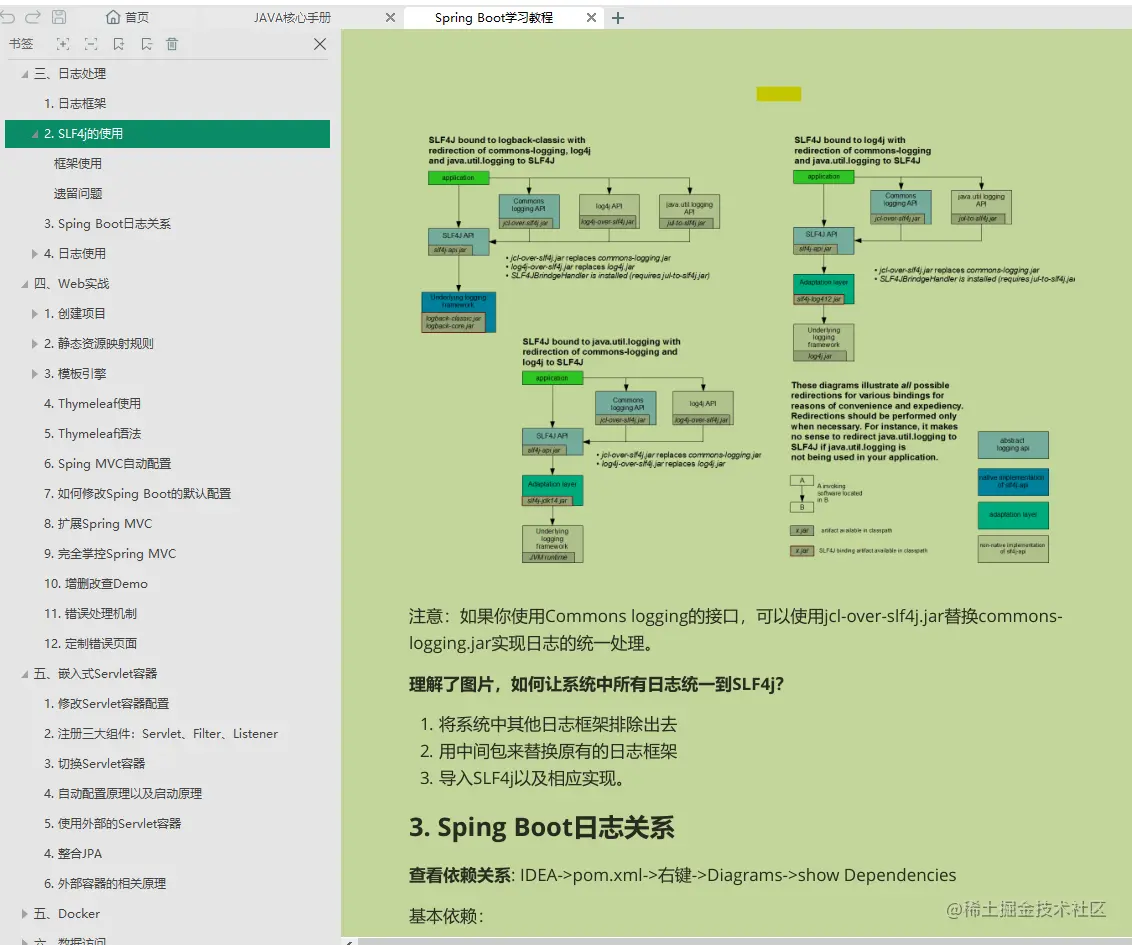Click the SLF4J logback-classic diagram

point(570,235)
